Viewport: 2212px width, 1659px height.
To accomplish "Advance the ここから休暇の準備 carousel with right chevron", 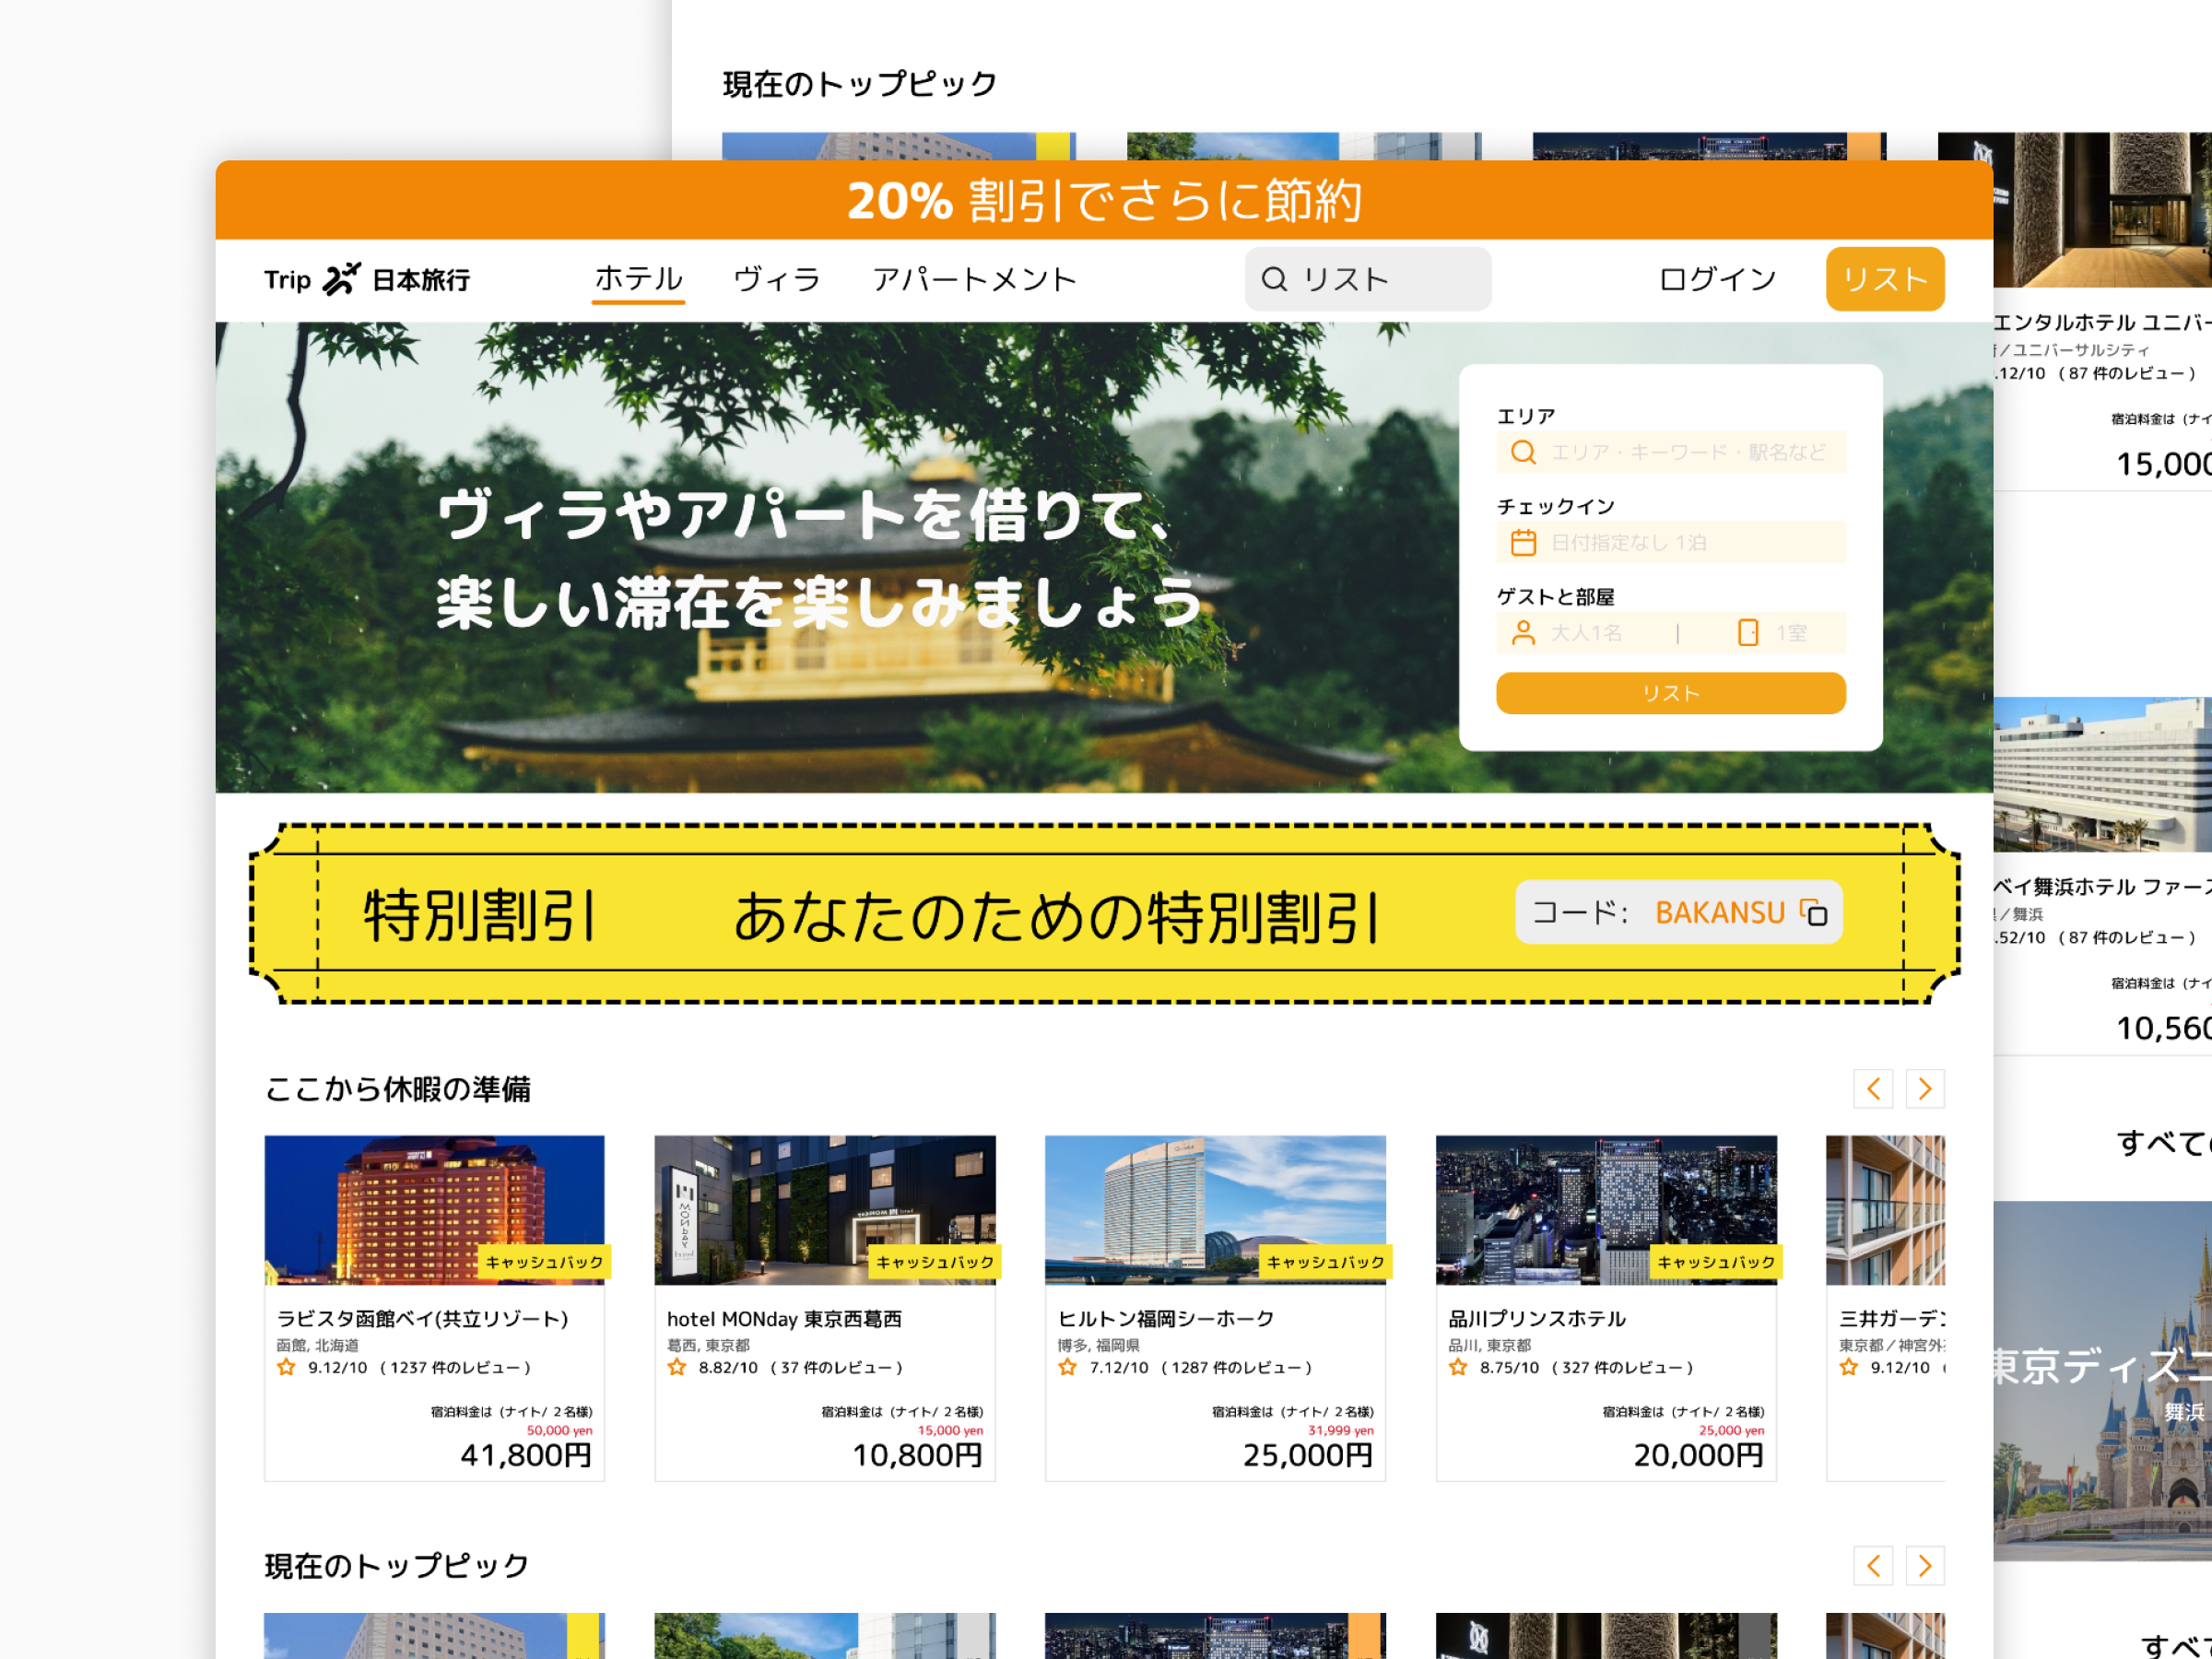I will pyautogui.click(x=1924, y=1089).
